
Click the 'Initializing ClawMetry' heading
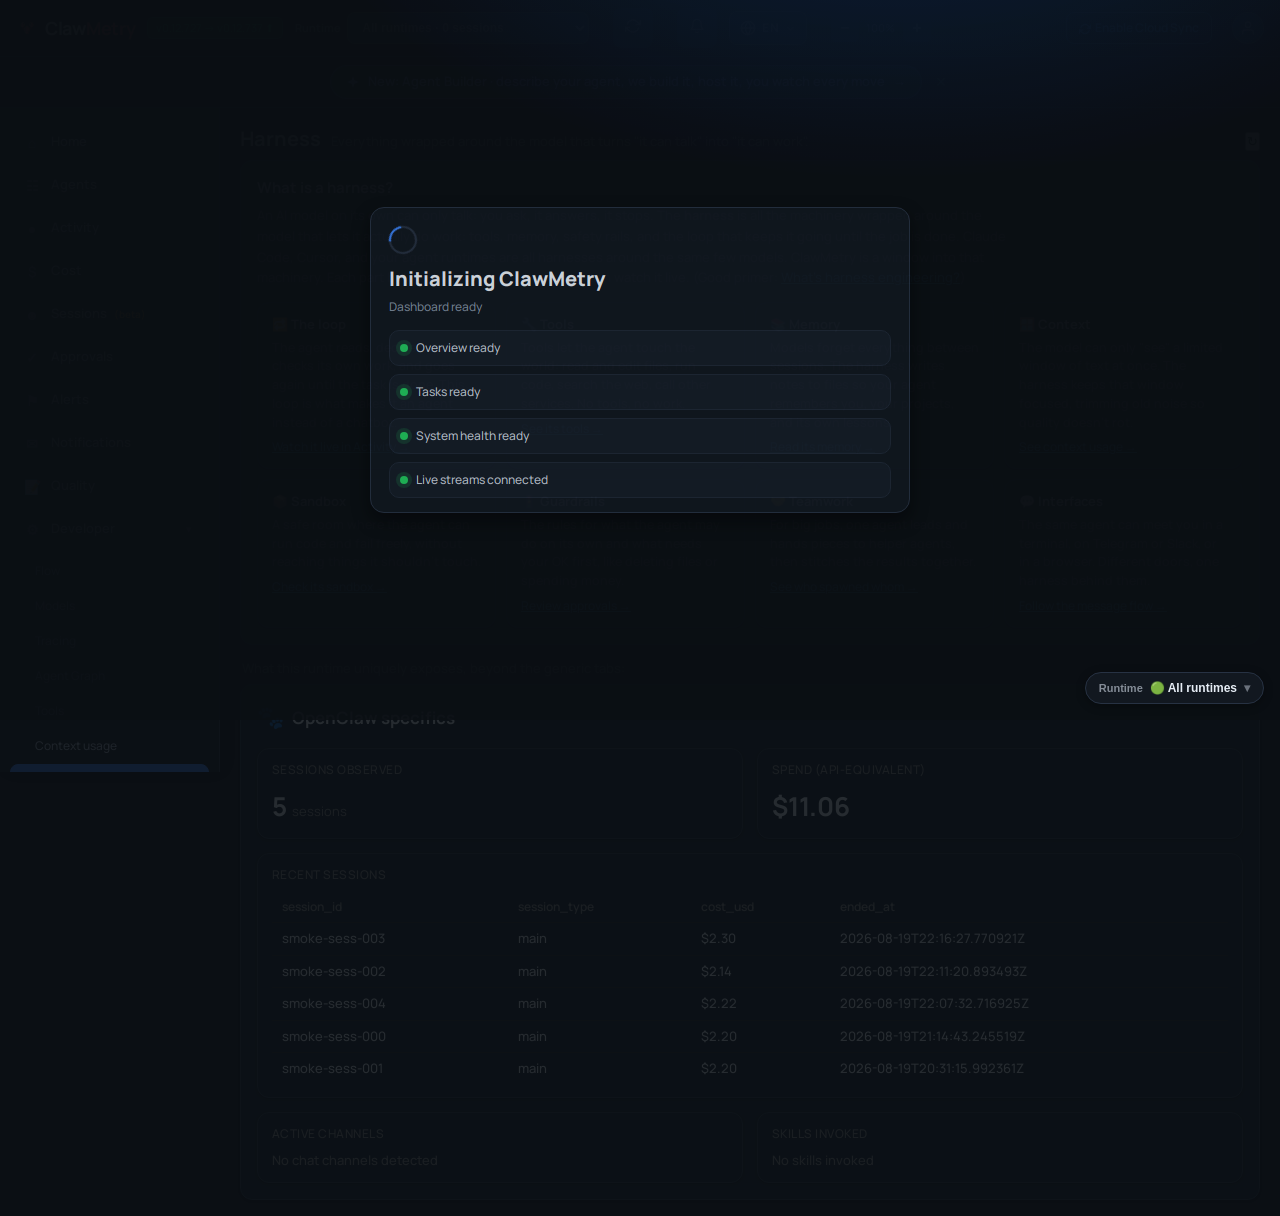[497, 279]
